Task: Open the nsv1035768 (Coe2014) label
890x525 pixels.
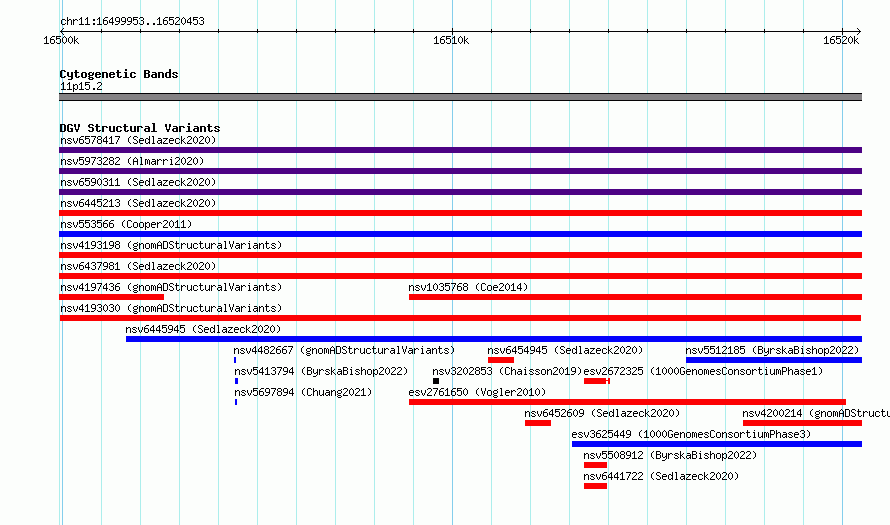Action: (x=468, y=287)
